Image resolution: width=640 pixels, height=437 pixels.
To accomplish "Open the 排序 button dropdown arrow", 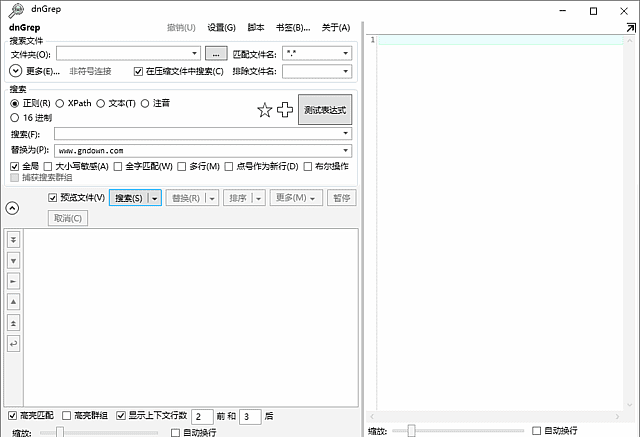I will (x=259, y=198).
